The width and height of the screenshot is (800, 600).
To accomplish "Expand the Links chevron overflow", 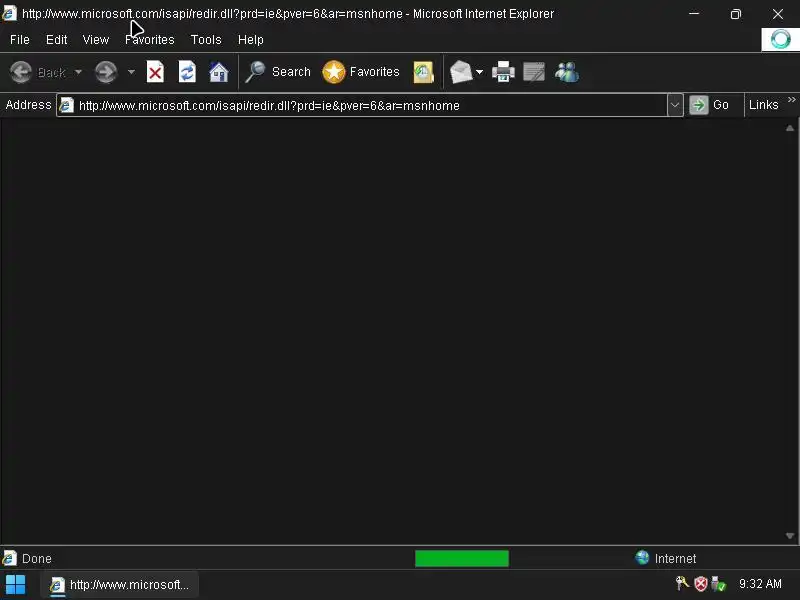I will [791, 99].
